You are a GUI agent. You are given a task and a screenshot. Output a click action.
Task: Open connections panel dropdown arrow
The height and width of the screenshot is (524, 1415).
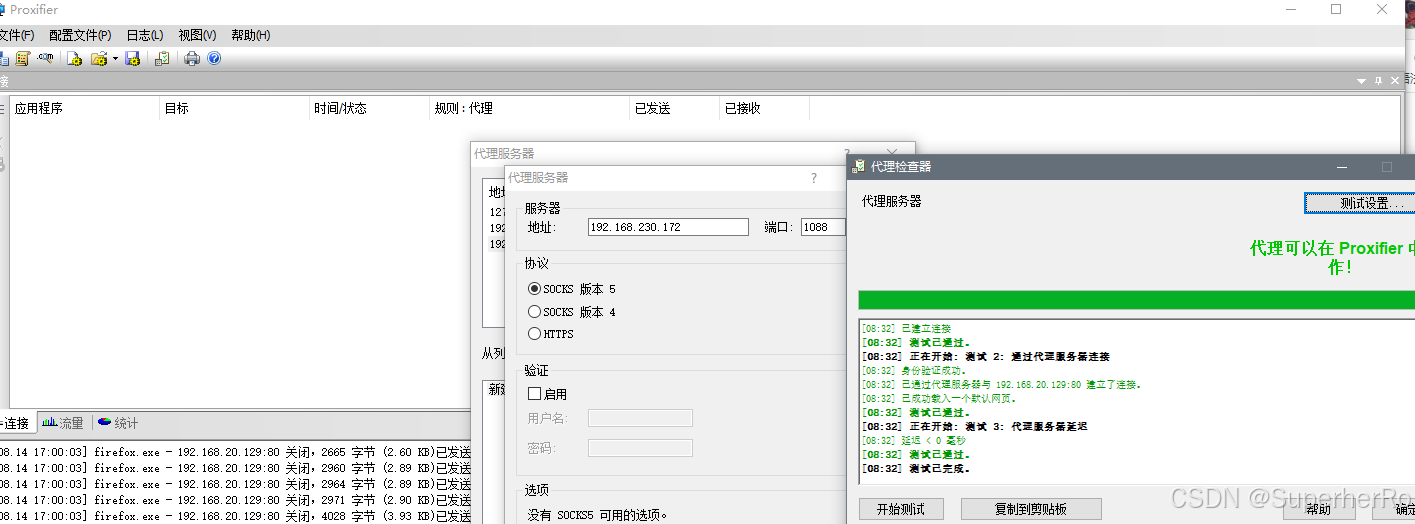click(1361, 81)
